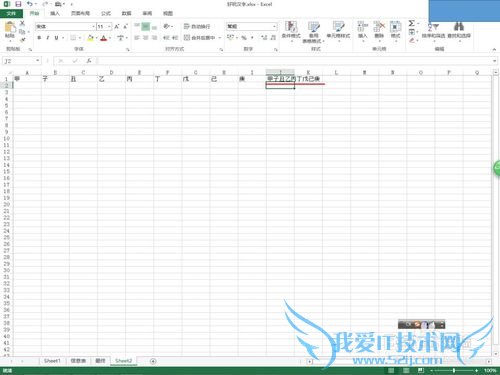Expand the Merge and Center dropdown arrow
Viewport: 500px width, 375px height.
pyautogui.click(x=220, y=38)
